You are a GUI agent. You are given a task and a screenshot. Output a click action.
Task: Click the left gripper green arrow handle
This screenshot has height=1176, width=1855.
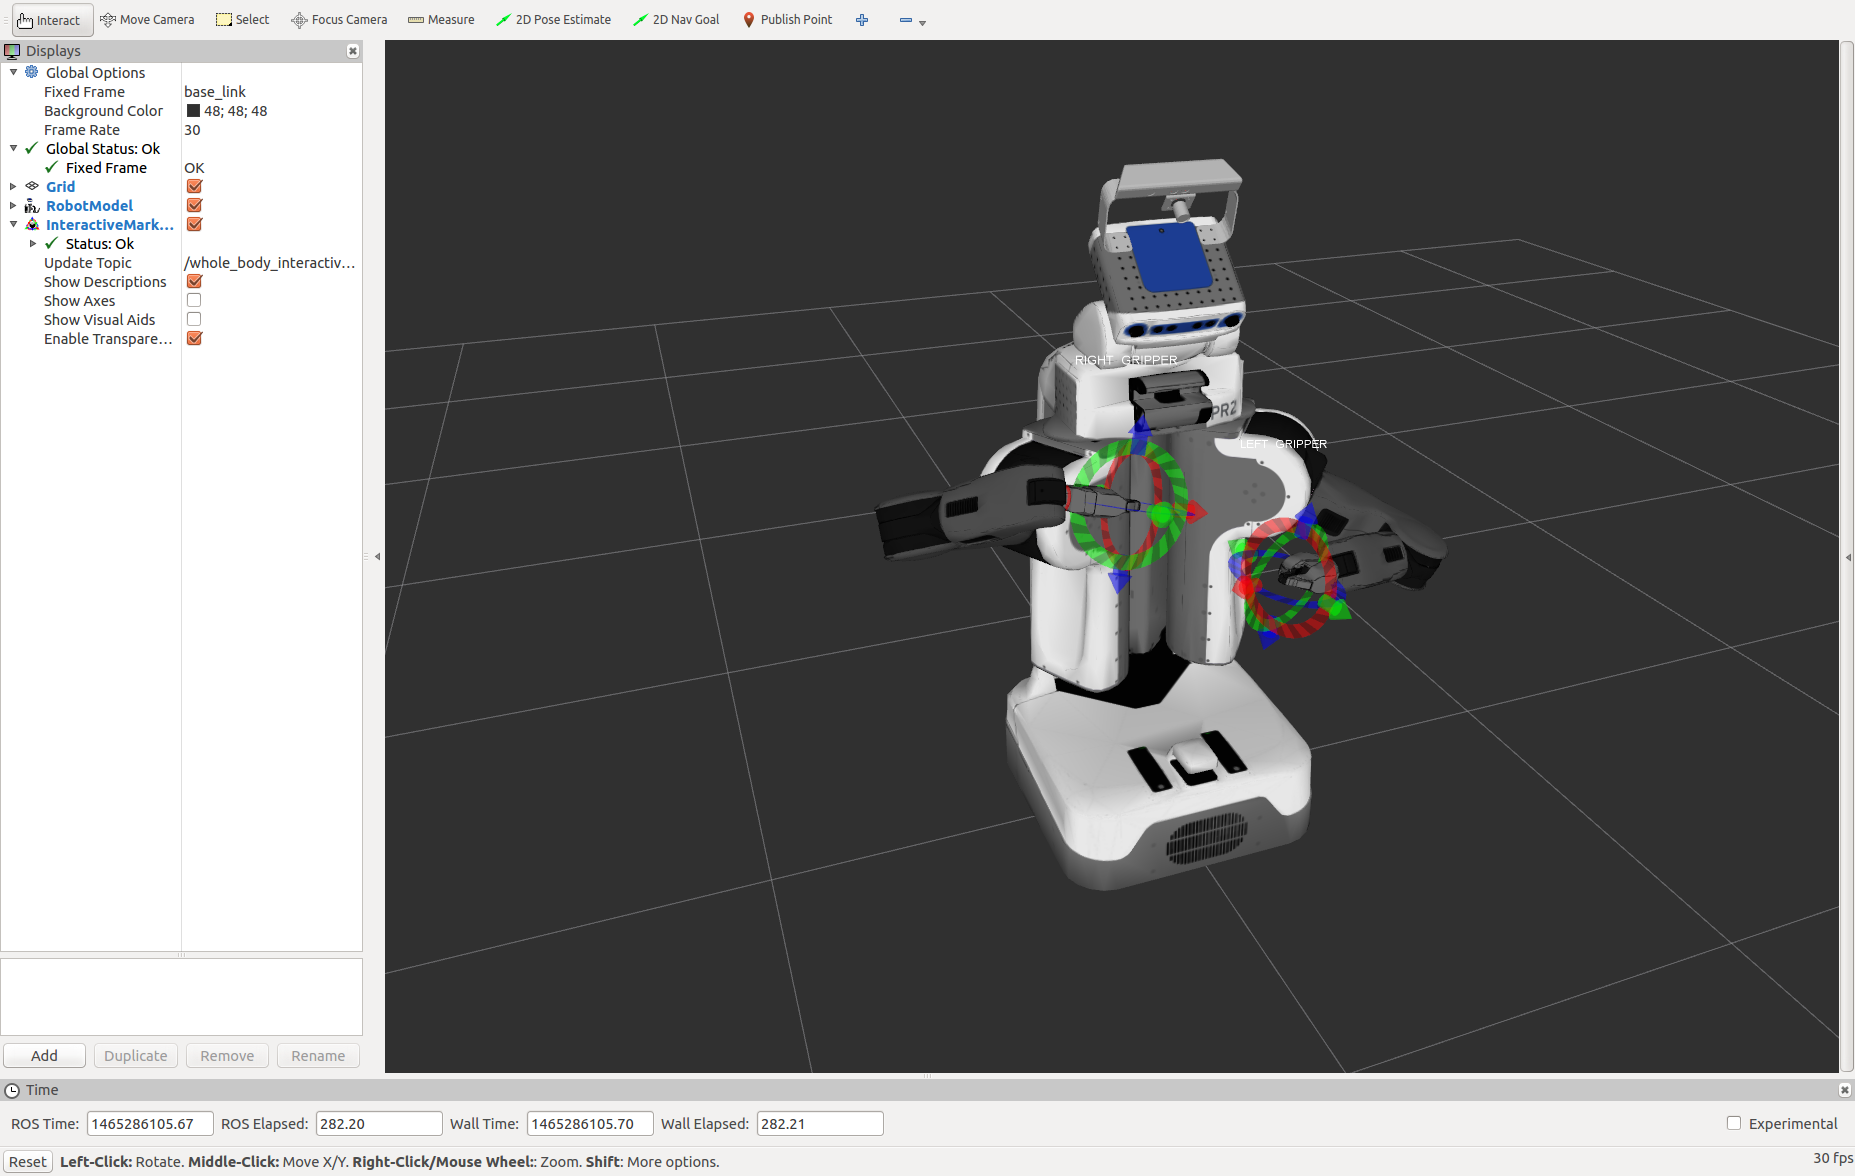coord(1339,609)
